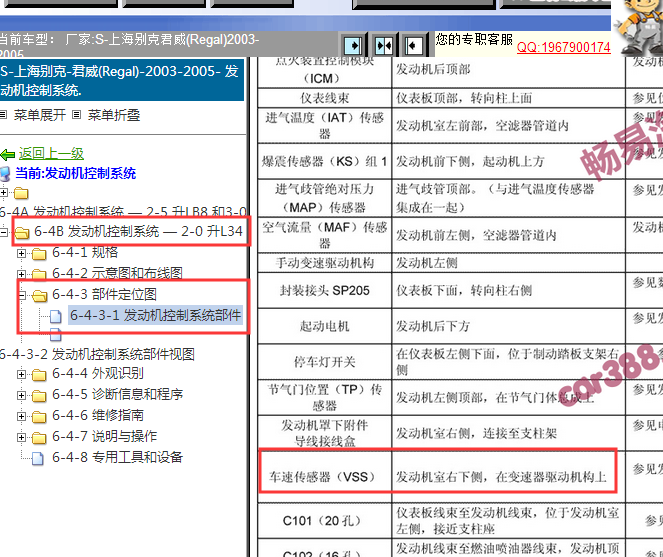Click the 6-4-3-1 document icon
663x557 pixels.
click(55, 316)
